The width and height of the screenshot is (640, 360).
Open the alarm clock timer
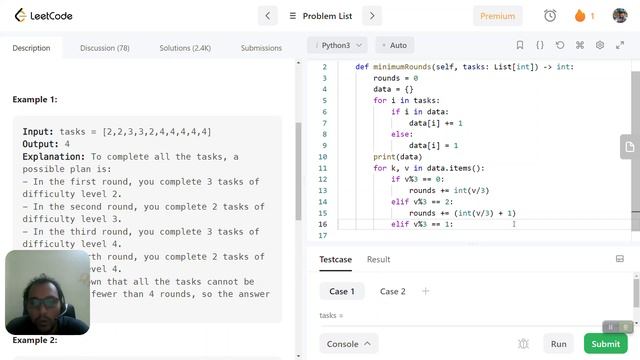pyautogui.click(x=550, y=16)
